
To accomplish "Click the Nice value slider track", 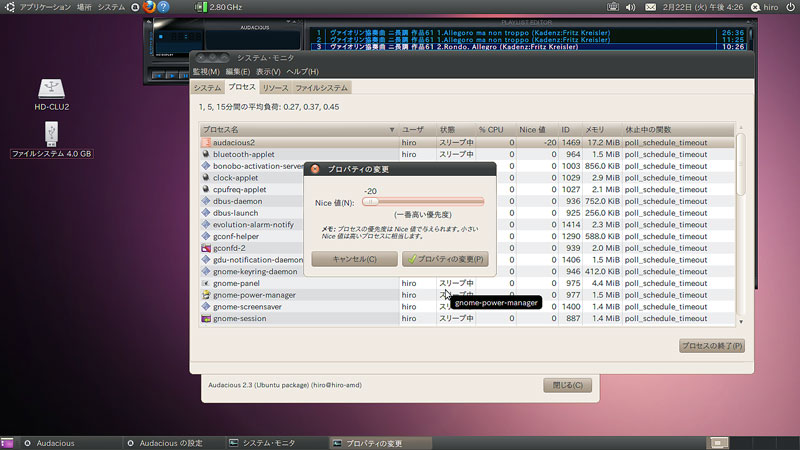I will [424, 202].
